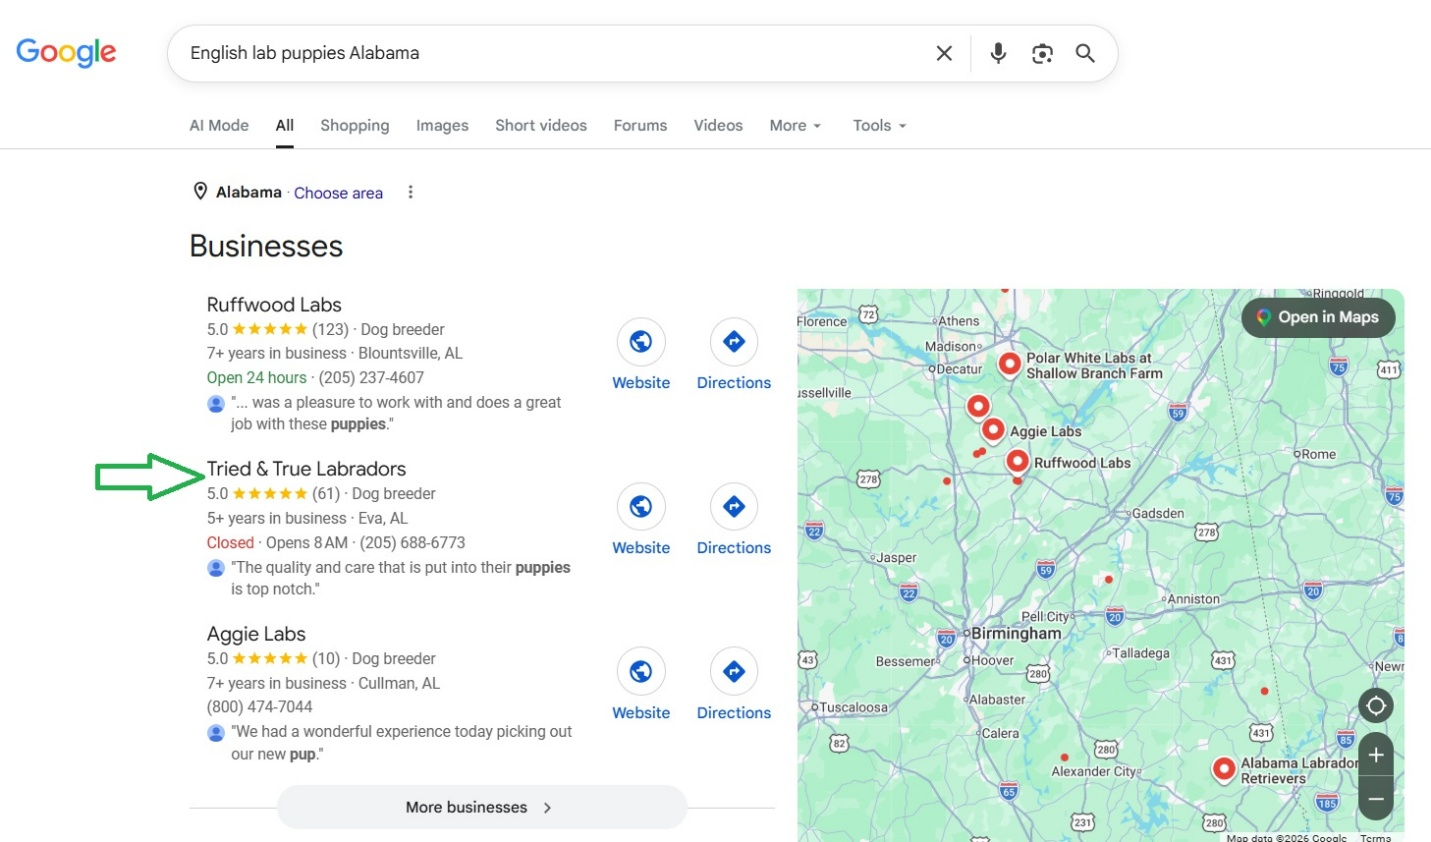This screenshot has height=842, width=1431.
Task: Open the Tried & True Labradors listing
Action: tap(306, 468)
